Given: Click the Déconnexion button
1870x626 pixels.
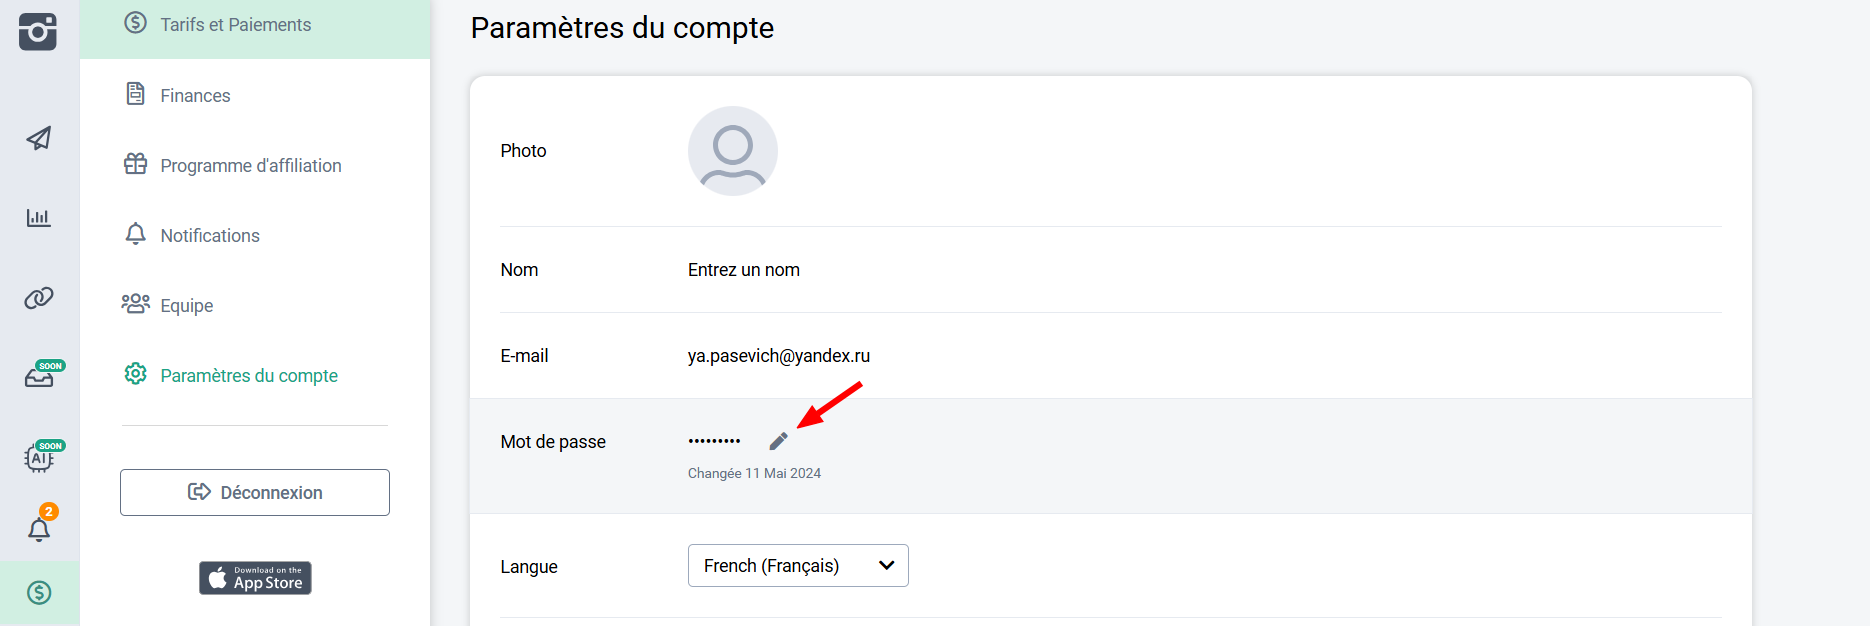Looking at the screenshot, I should click(x=255, y=493).
